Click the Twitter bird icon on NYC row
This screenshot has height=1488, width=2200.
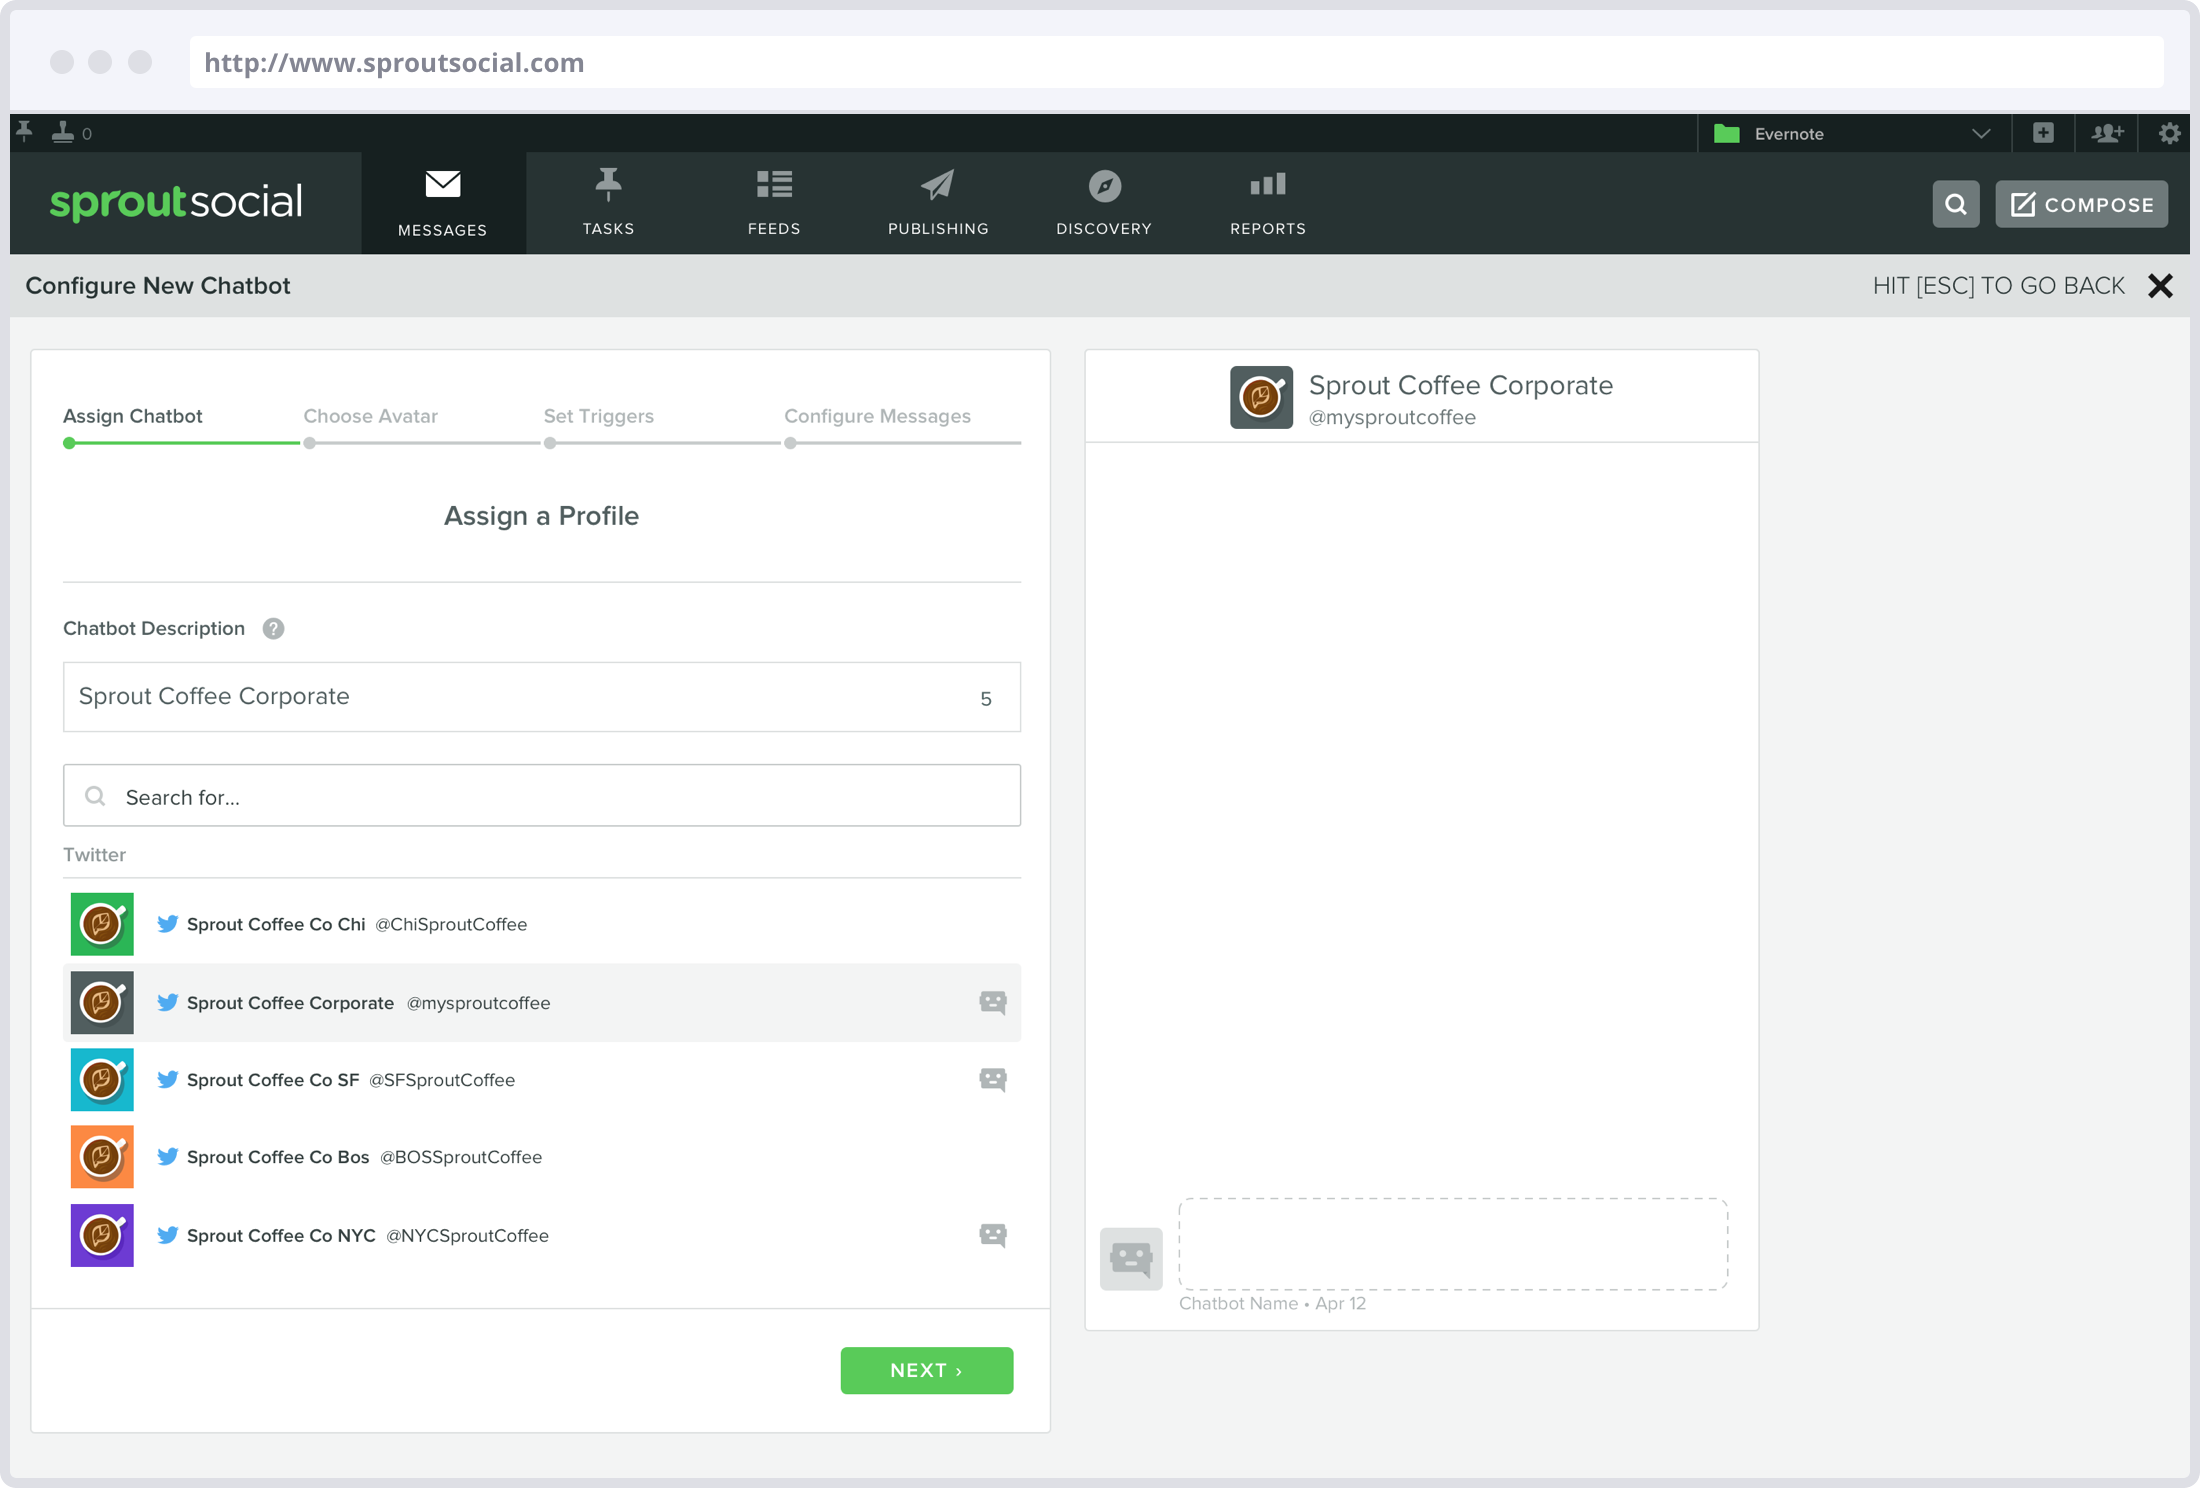[168, 1235]
